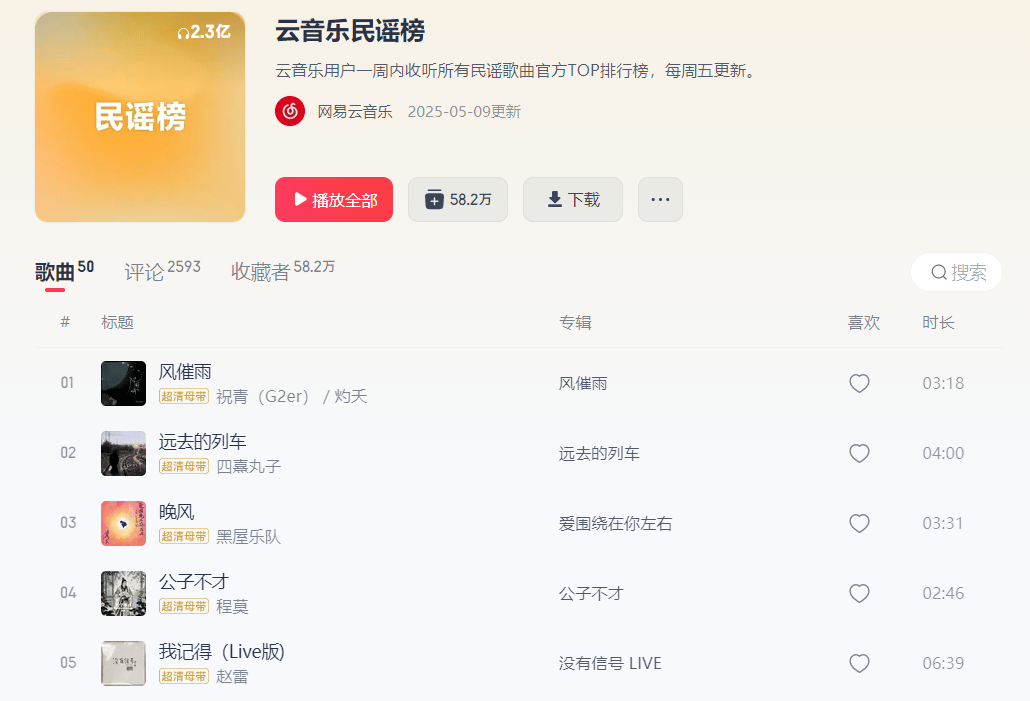Open the 收藏者 58.2万 tab
Viewport: 1030px width, 701px height.
point(283,270)
